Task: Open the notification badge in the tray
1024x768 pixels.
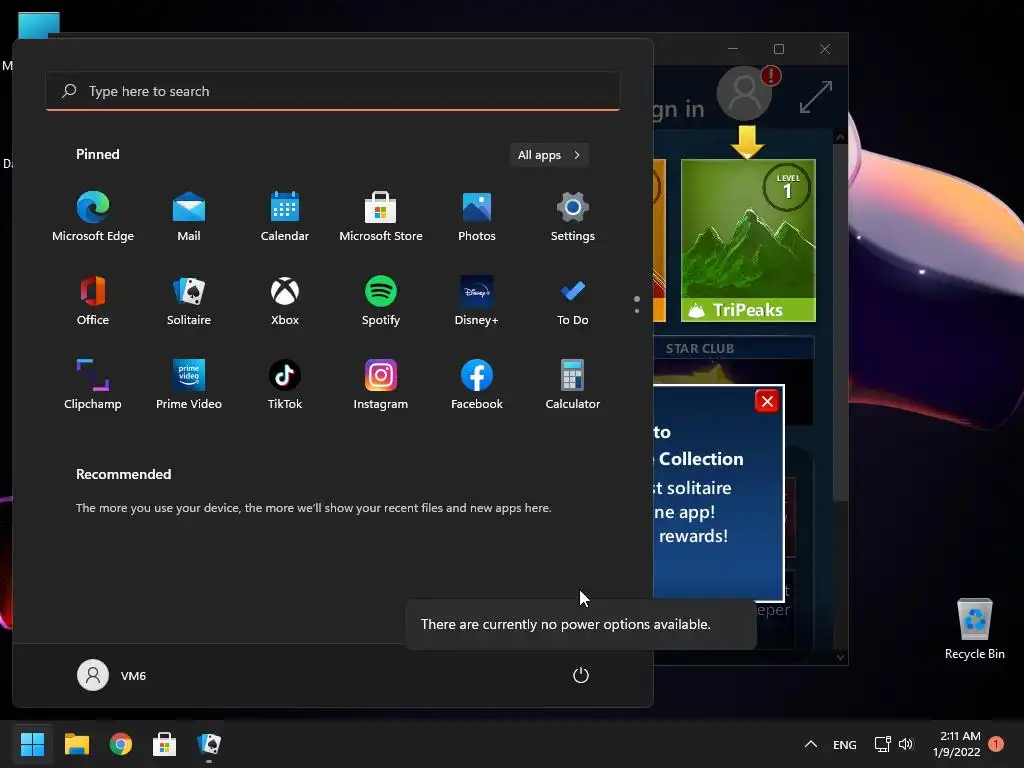Action: (x=996, y=744)
